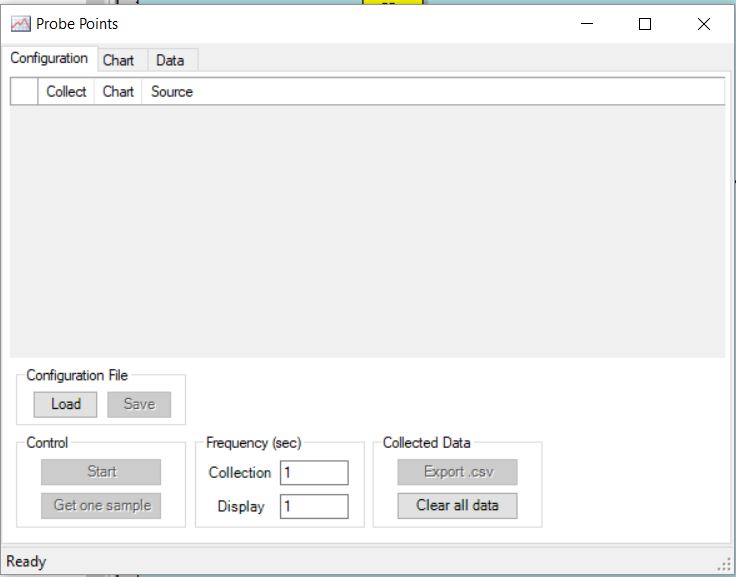
Task: Focus the Display frequency input field
Action: tap(314, 506)
